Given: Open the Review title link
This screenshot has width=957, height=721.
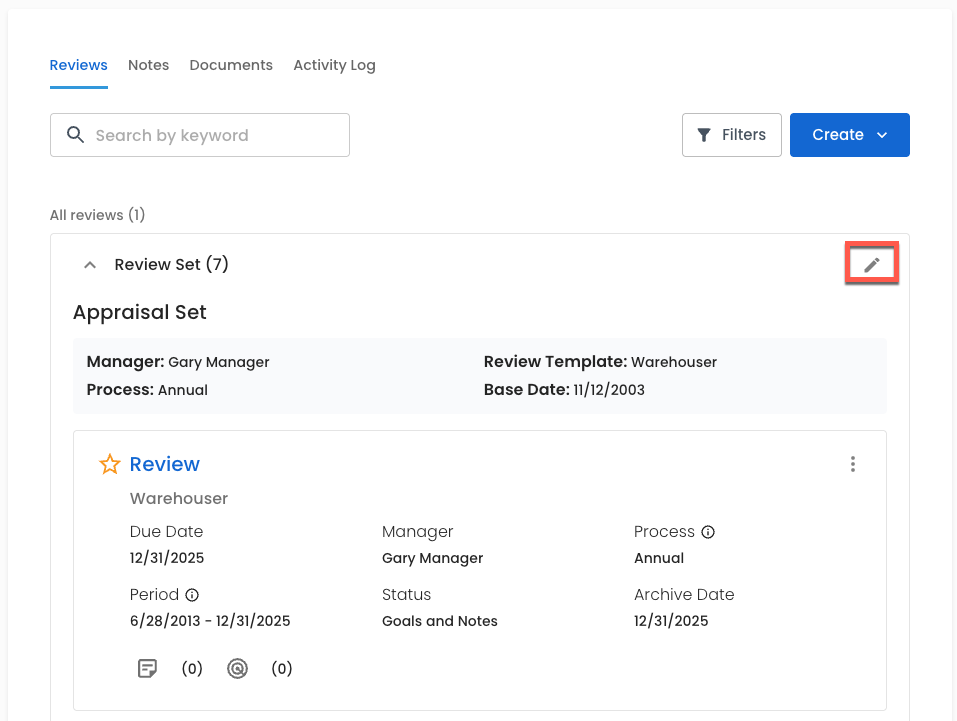Looking at the screenshot, I should [165, 464].
